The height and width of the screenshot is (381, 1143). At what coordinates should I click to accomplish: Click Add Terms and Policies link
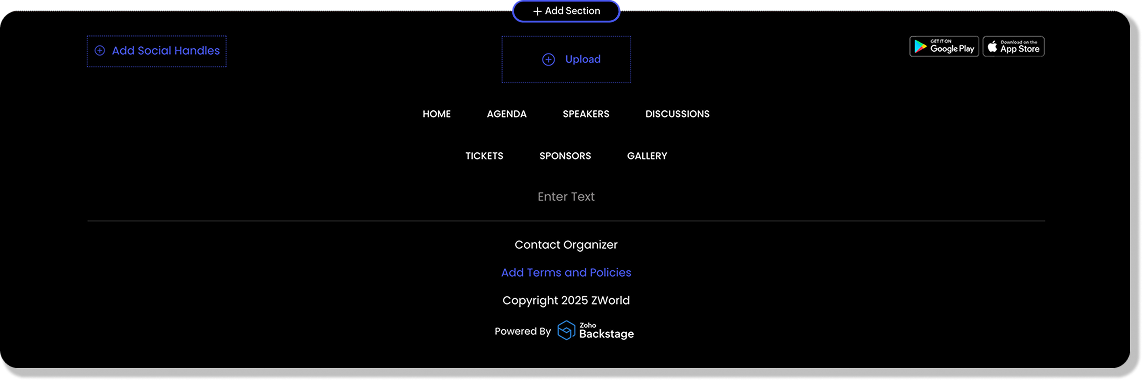click(x=566, y=272)
